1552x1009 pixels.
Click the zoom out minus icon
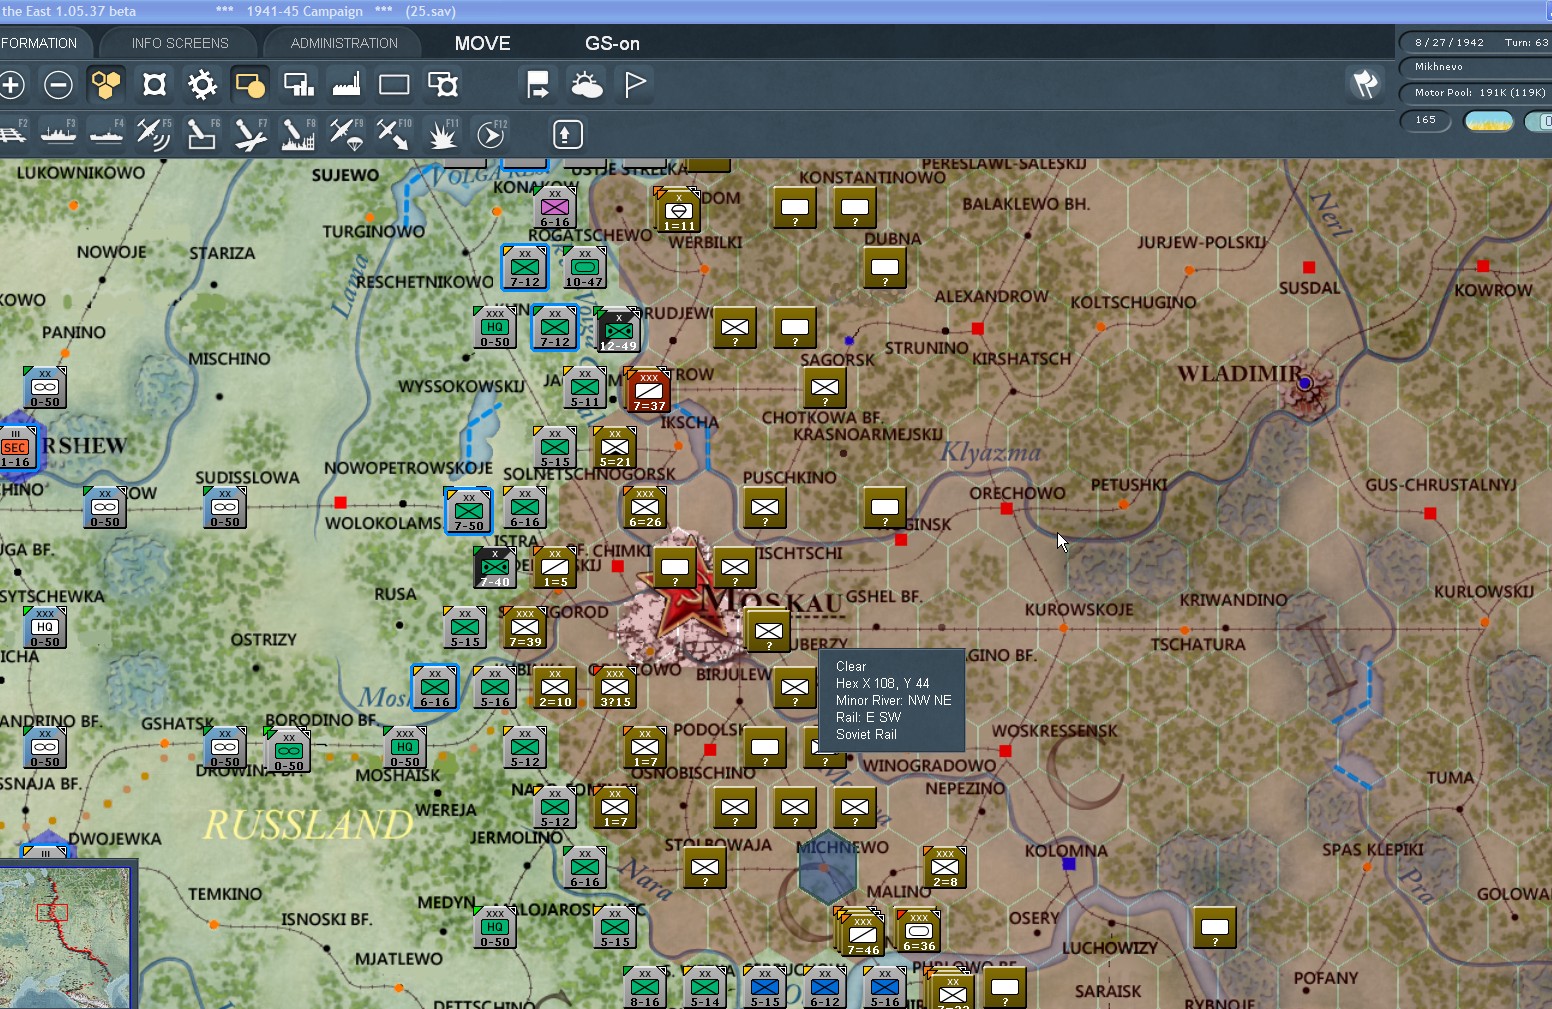58,85
